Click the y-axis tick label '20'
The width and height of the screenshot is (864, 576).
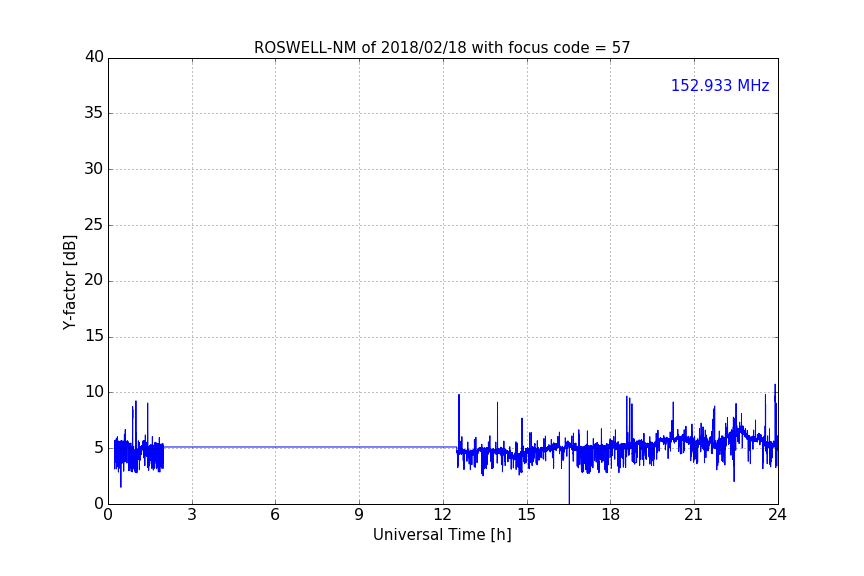94,281
